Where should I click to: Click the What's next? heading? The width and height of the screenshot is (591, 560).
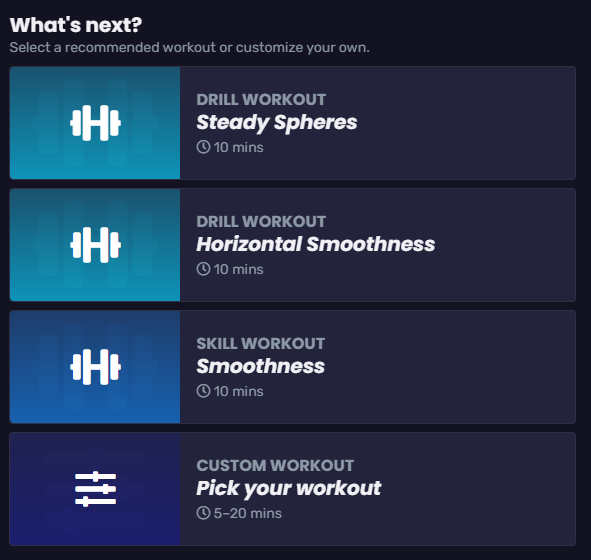[x=76, y=25]
